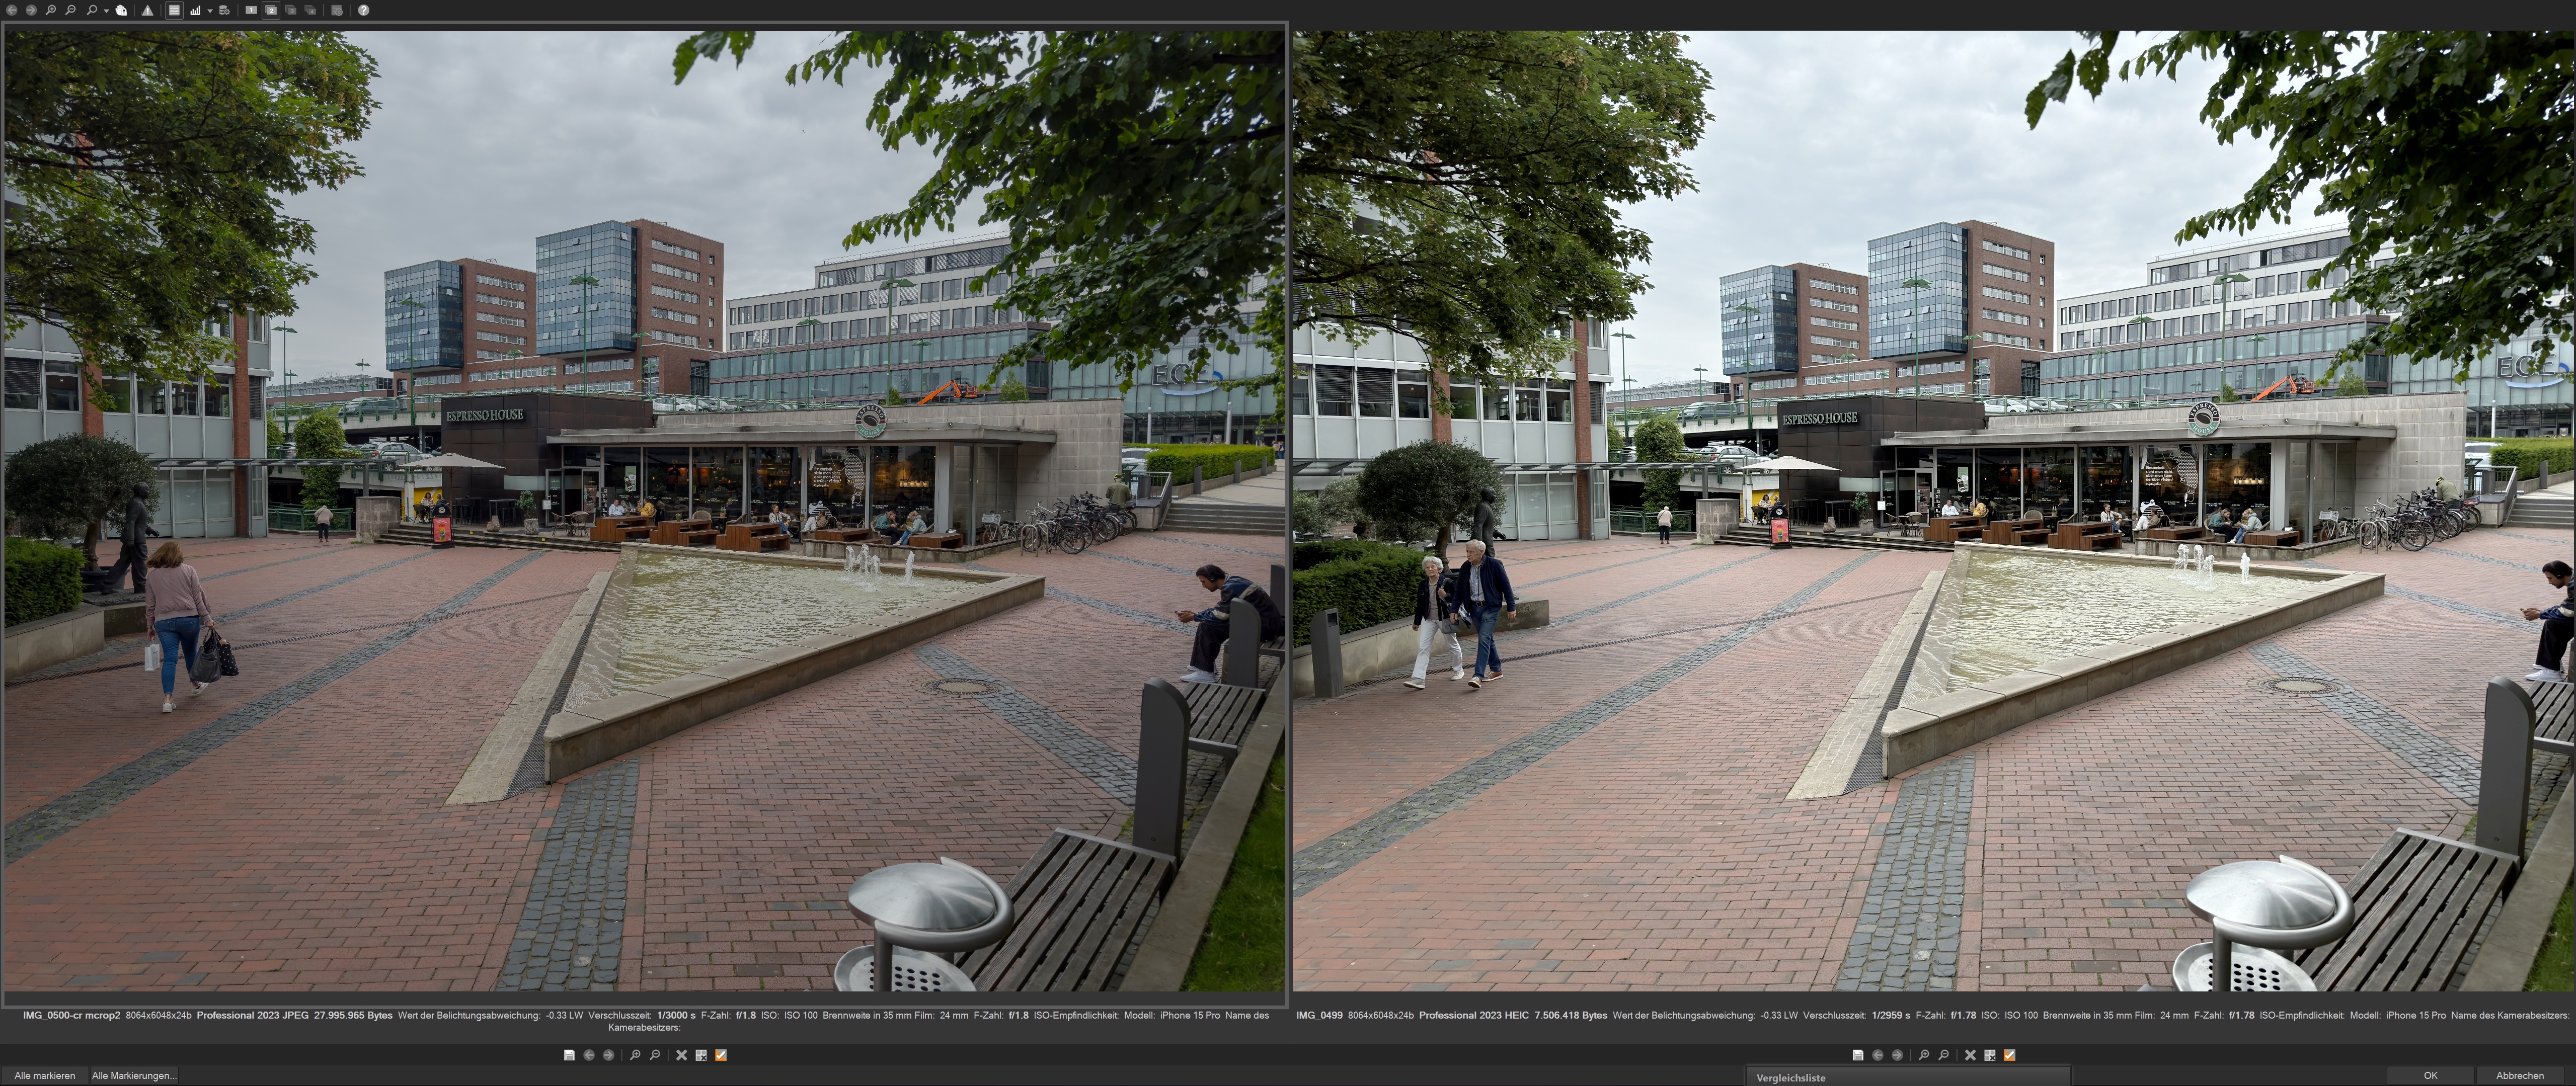Open the database settings icon
Image resolution: width=2576 pixels, height=1086 pixels.
coord(224,10)
